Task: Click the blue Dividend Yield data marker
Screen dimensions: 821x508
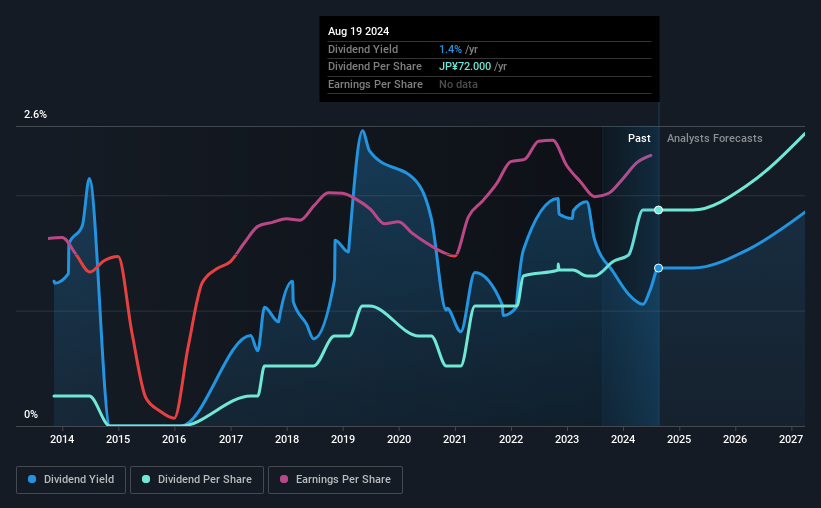Action: 659,268
